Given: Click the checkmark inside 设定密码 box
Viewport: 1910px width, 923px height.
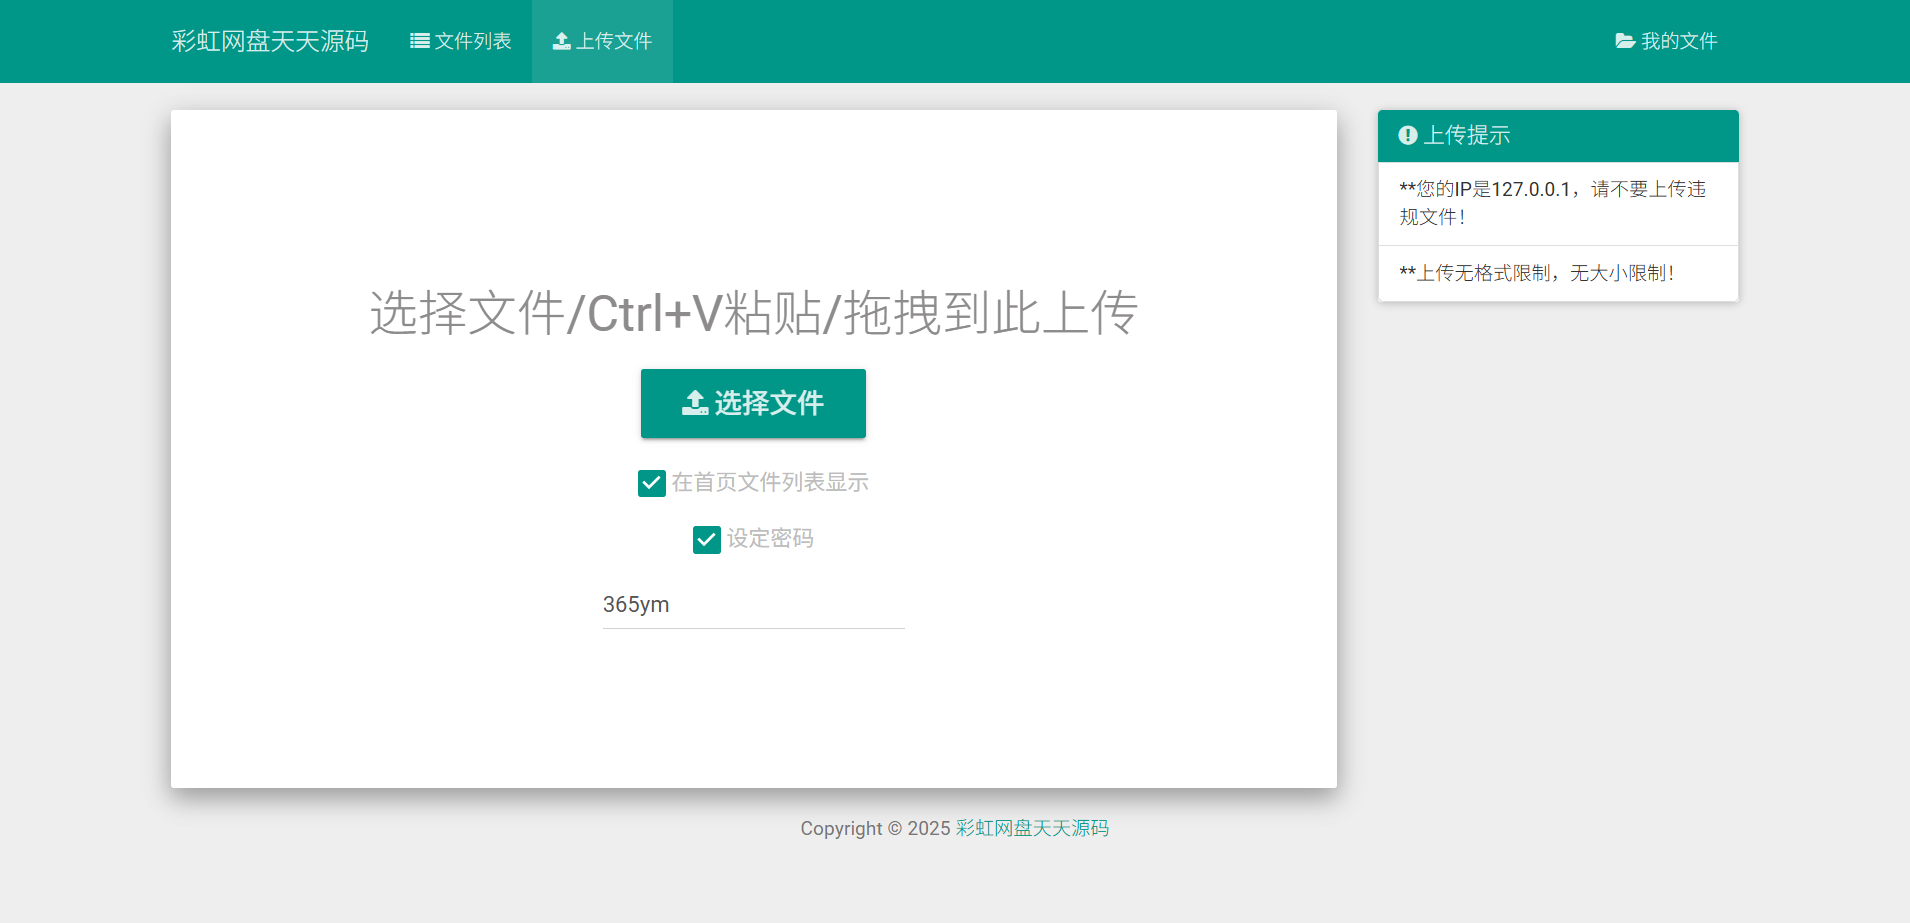Looking at the screenshot, I should 707,539.
